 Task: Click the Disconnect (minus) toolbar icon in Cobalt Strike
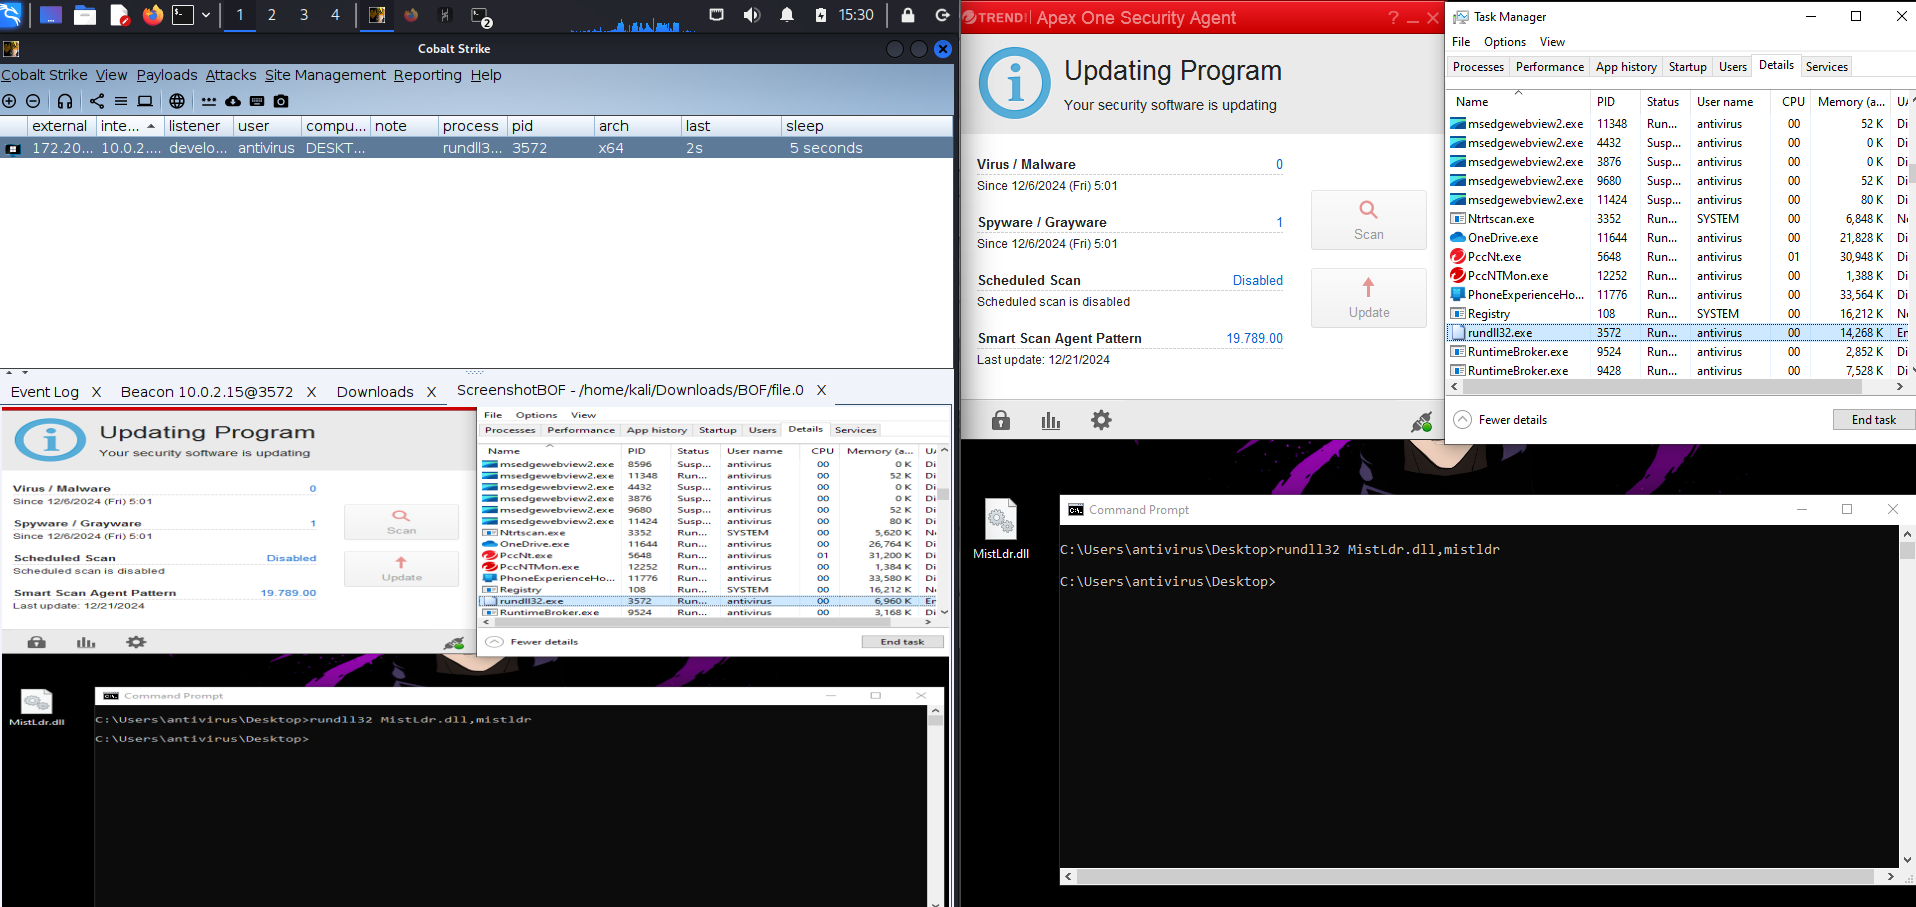click(x=33, y=101)
